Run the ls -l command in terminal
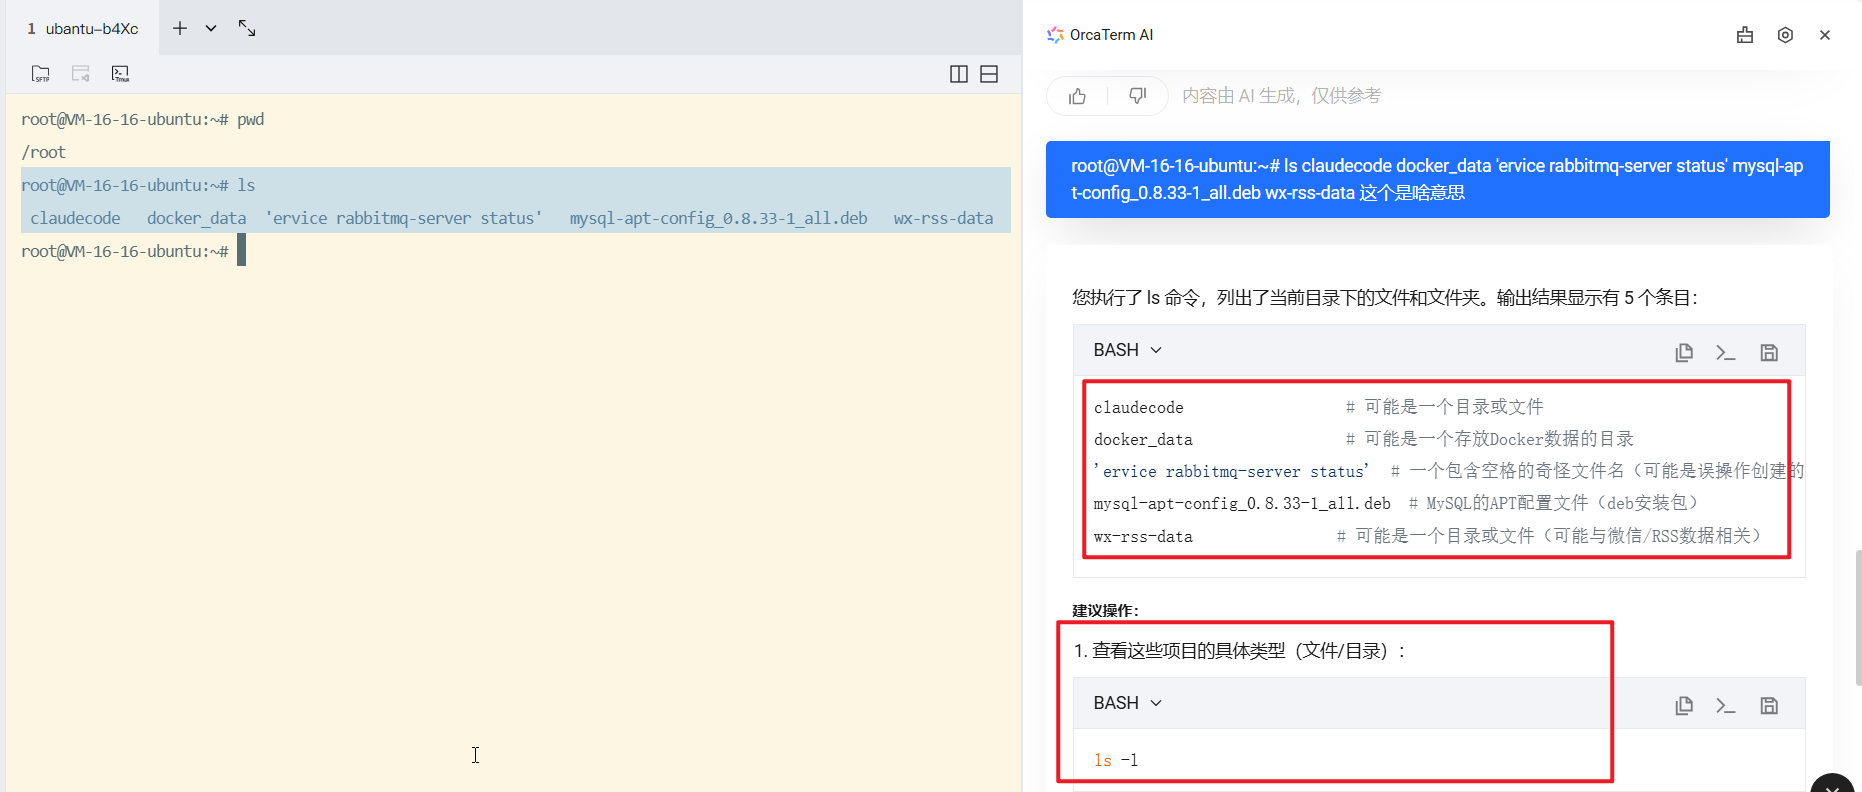The width and height of the screenshot is (1862, 792). coord(1726,705)
